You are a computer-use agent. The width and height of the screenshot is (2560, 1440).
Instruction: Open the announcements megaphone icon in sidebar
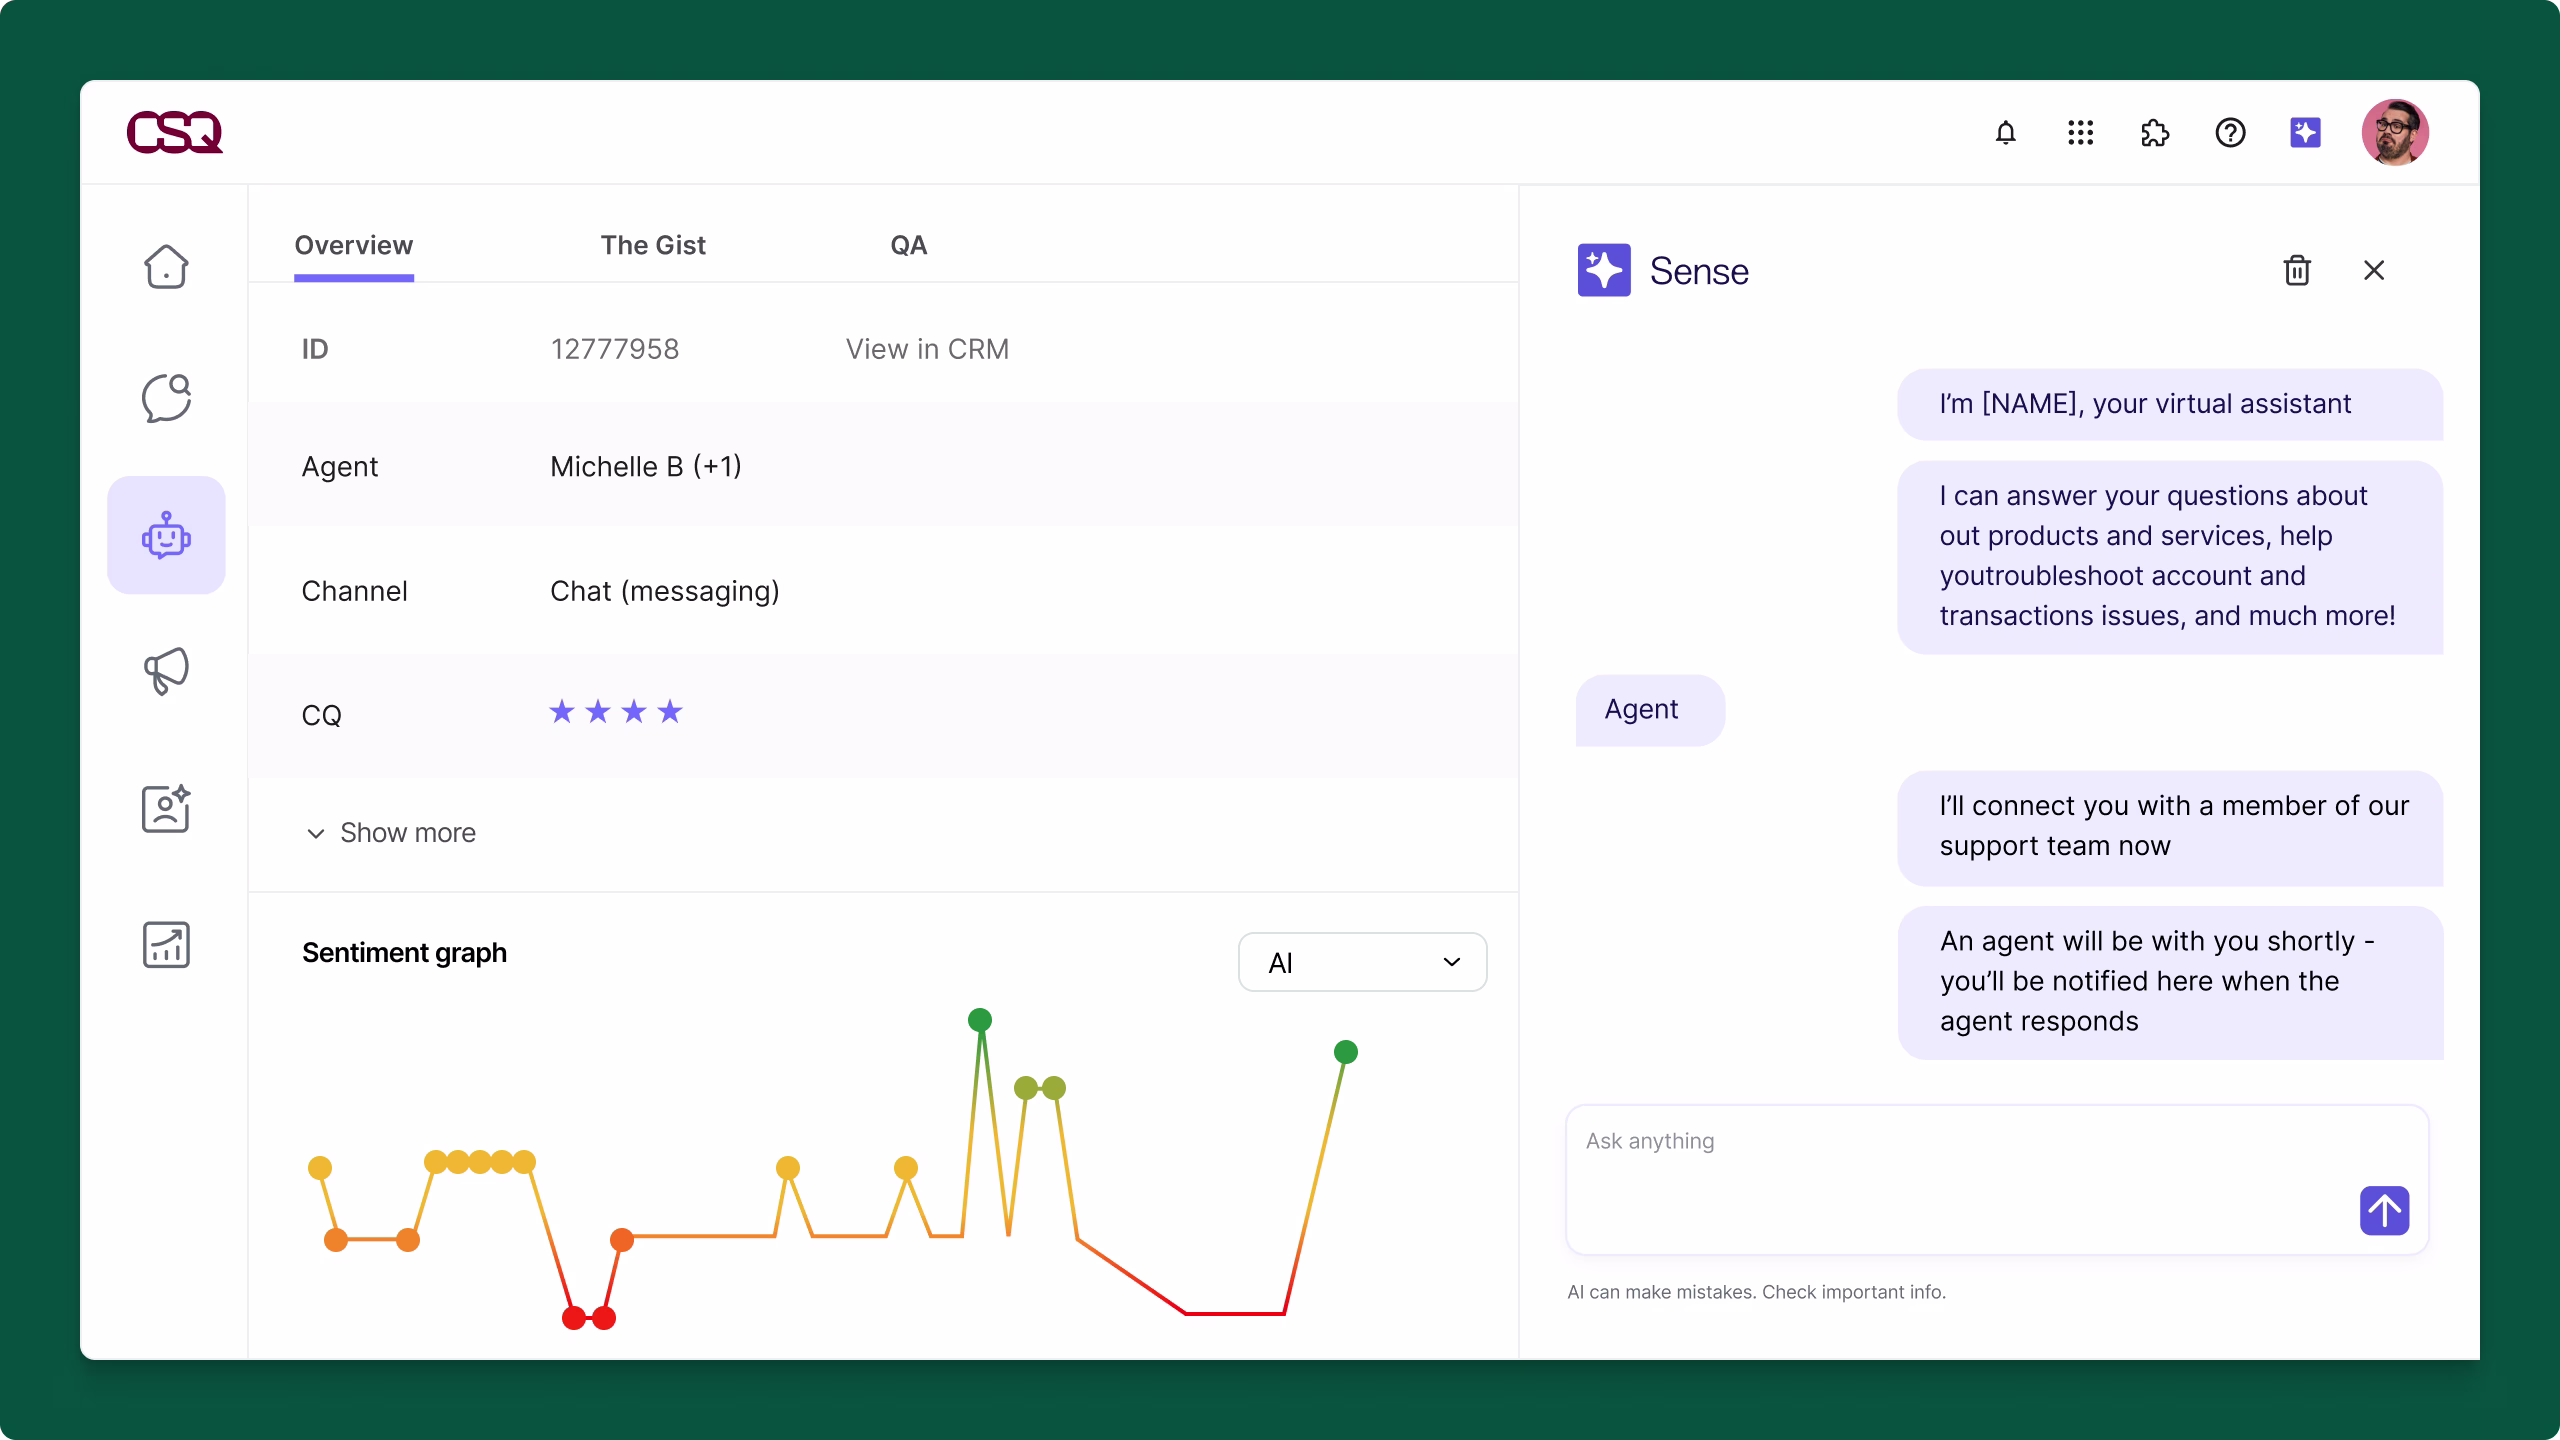point(165,671)
